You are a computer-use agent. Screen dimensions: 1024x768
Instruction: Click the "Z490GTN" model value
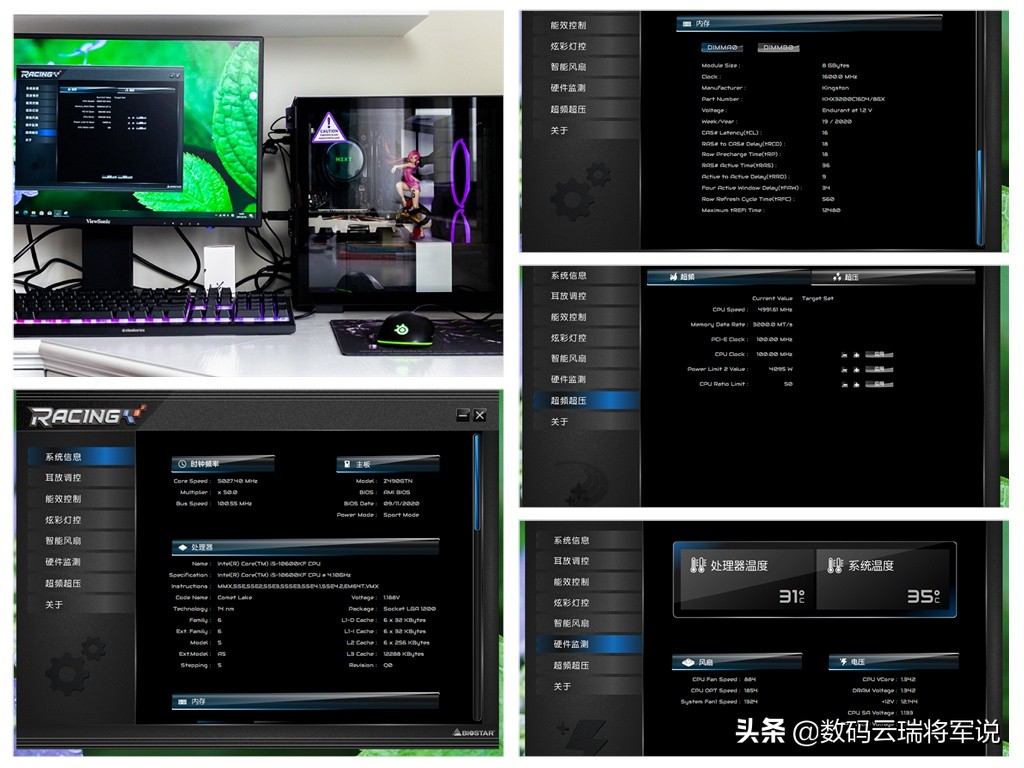coord(398,481)
